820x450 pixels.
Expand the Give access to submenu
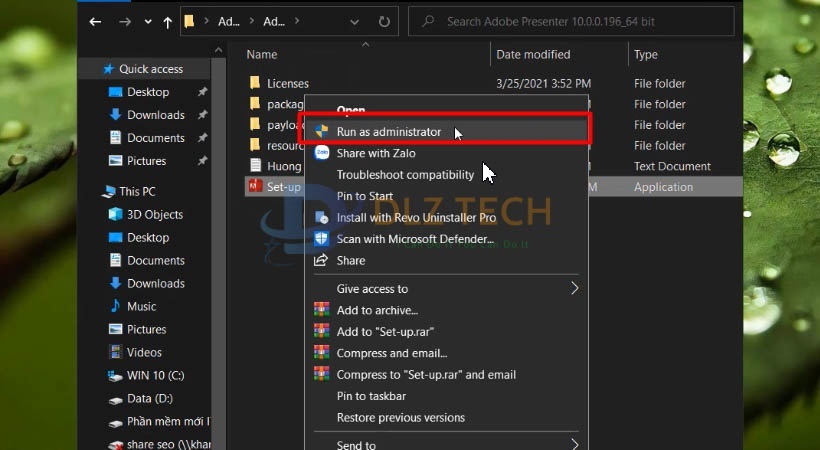point(447,288)
